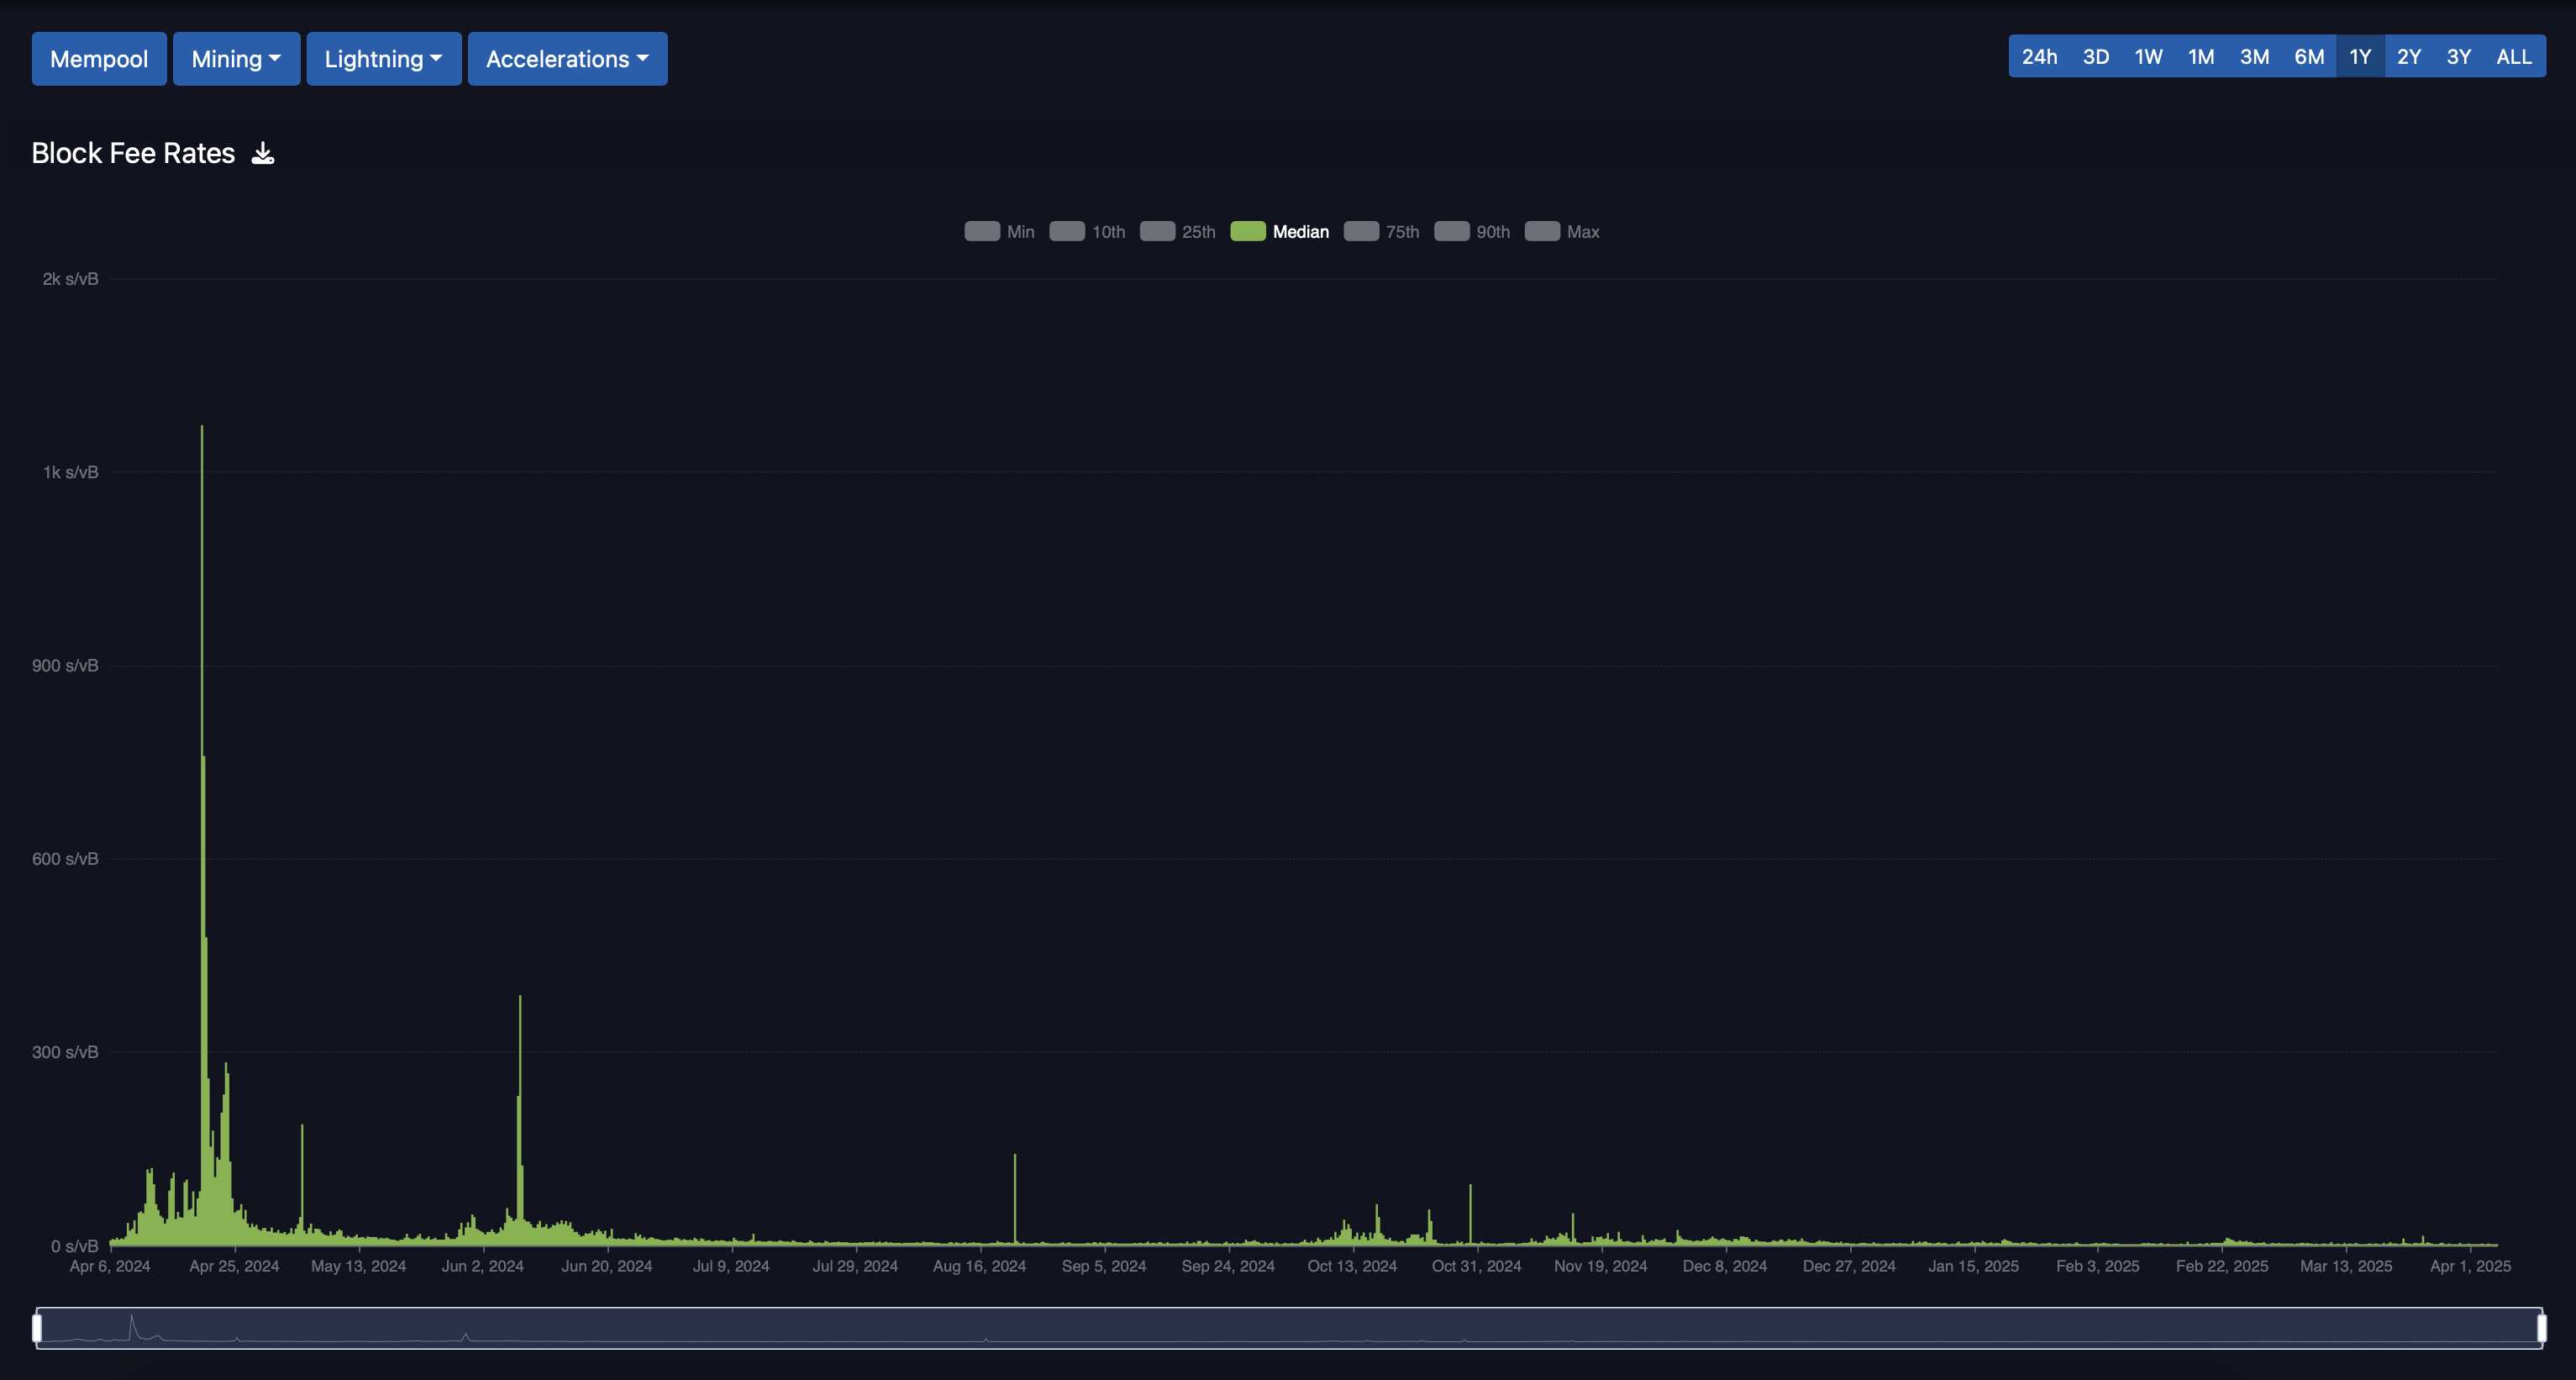The image size is (2576, 1380).
Task: Select the 2Y timespan
Action: 2409,57
